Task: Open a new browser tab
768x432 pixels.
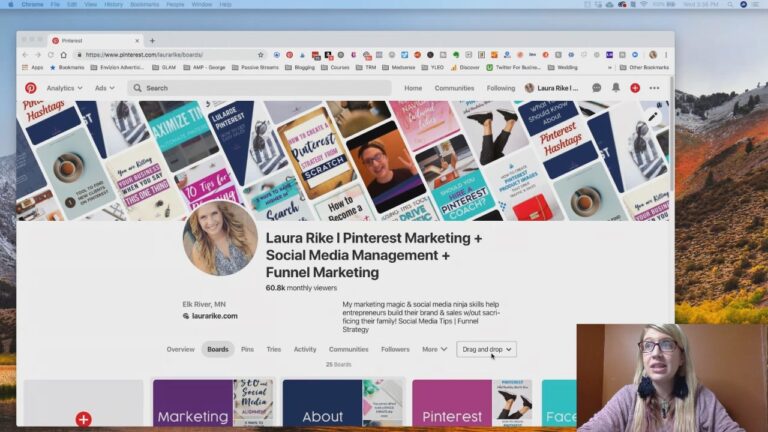Action: (x=152, y=41)
